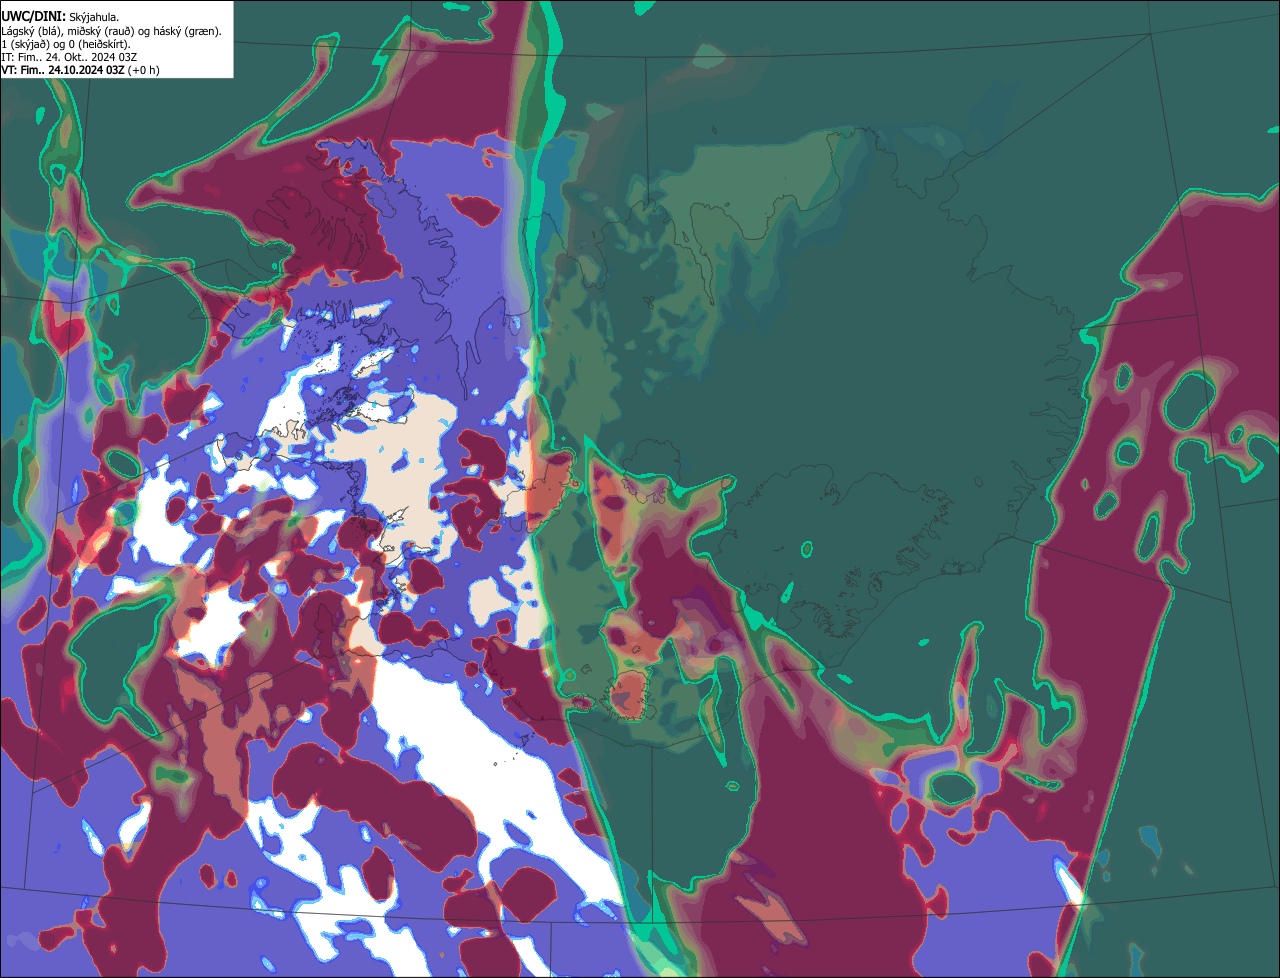Click the '1 (skýjað) og 0 (heiðskírt).' line
The height and width of the screenshot is (978, 1280).
[66, 44]
